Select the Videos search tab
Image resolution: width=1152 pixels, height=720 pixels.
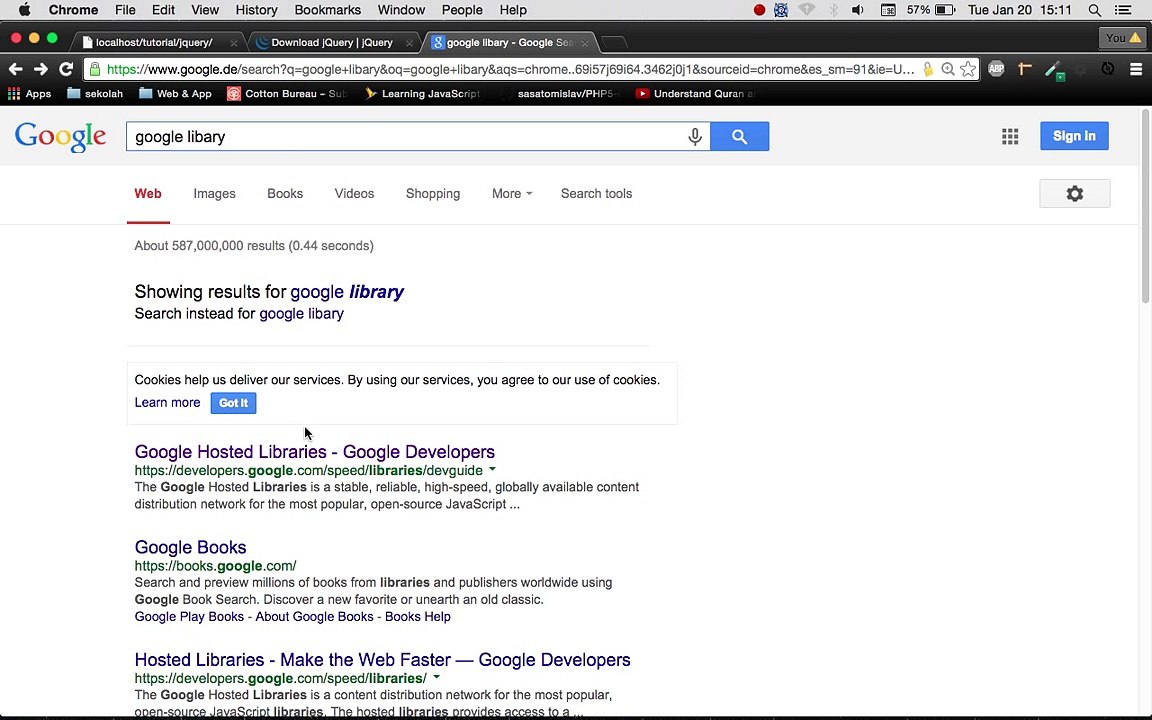pyautogui.click(x=354, y=194)
